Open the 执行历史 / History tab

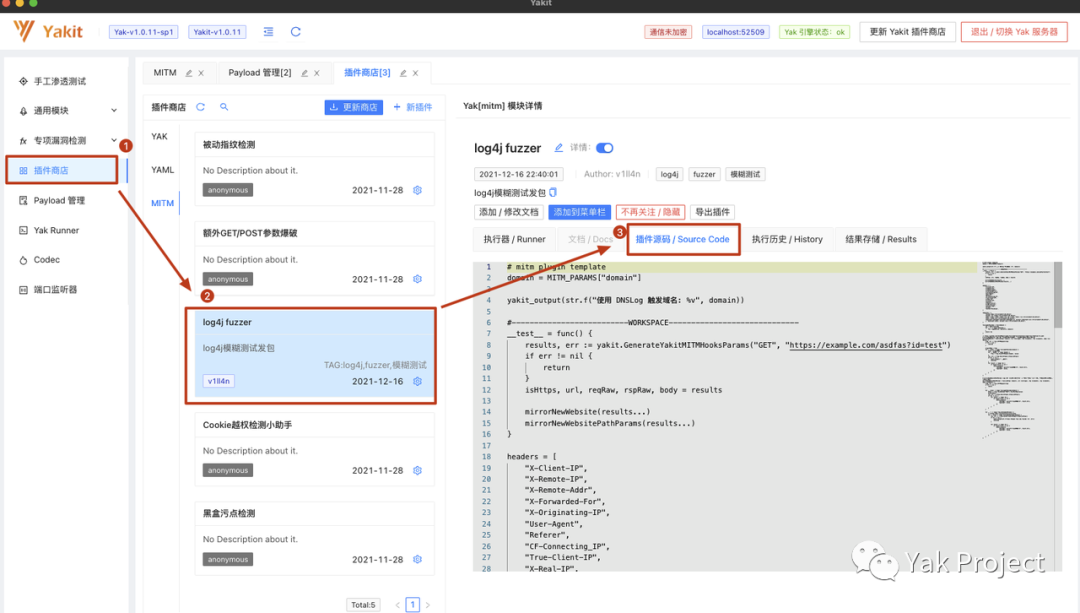787,239
